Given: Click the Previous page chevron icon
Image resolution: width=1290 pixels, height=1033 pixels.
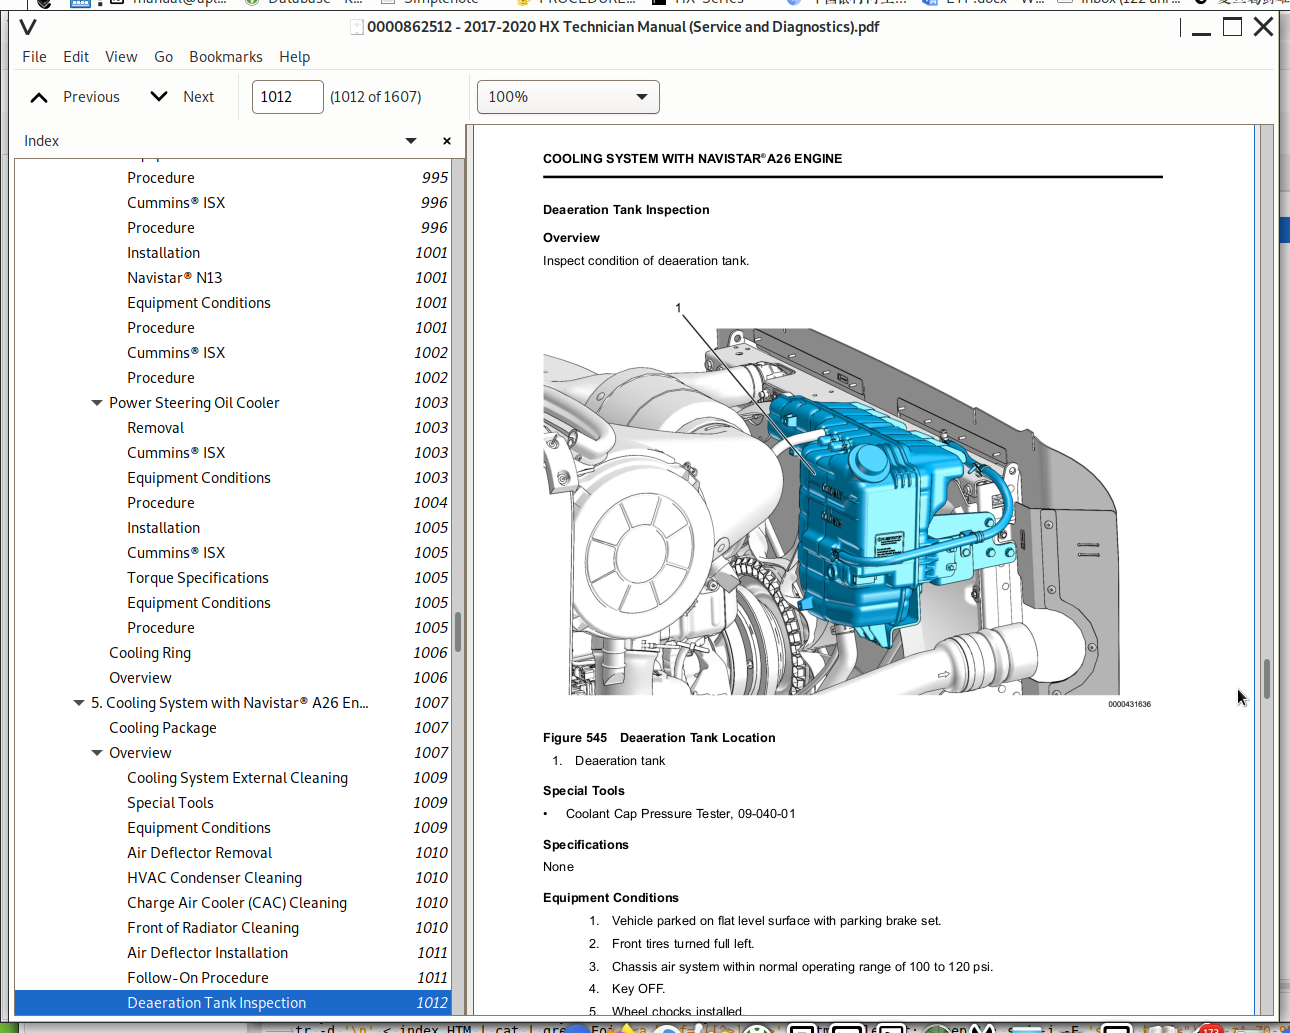Looking at the screenshot, I should 38,97.
